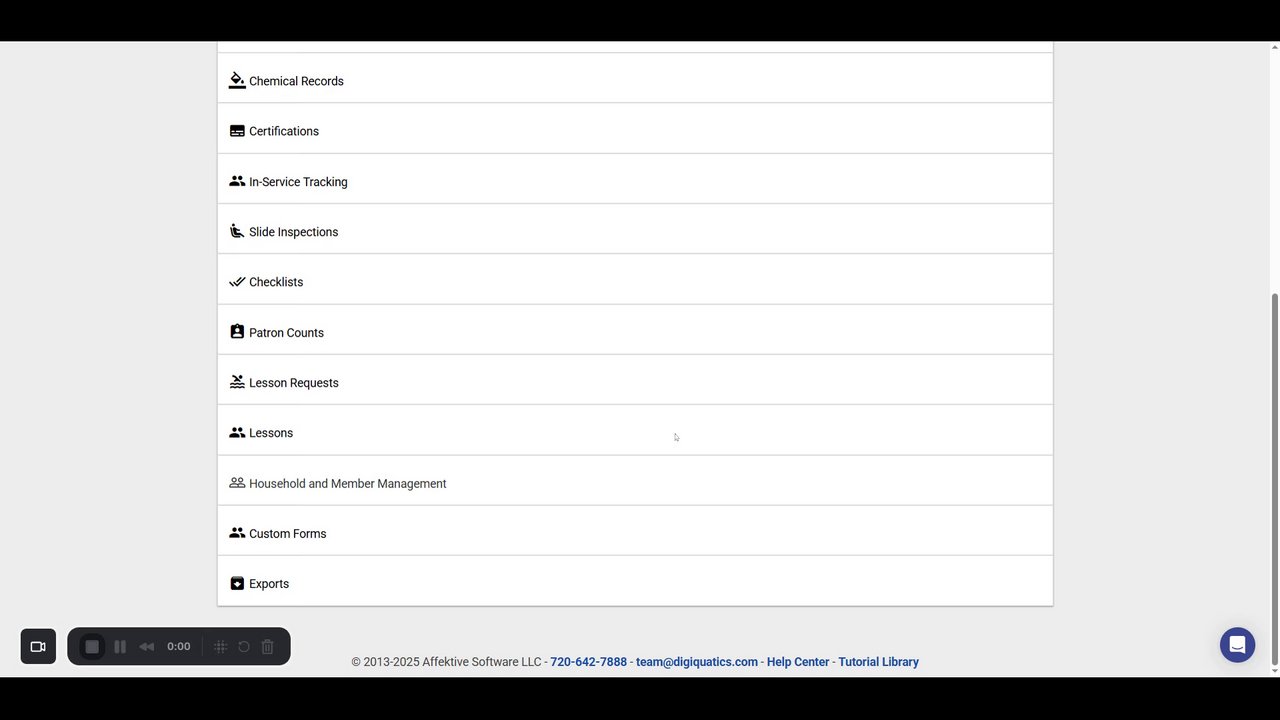
Task: Open the chat support bubble
Action: pos(1237,645)
